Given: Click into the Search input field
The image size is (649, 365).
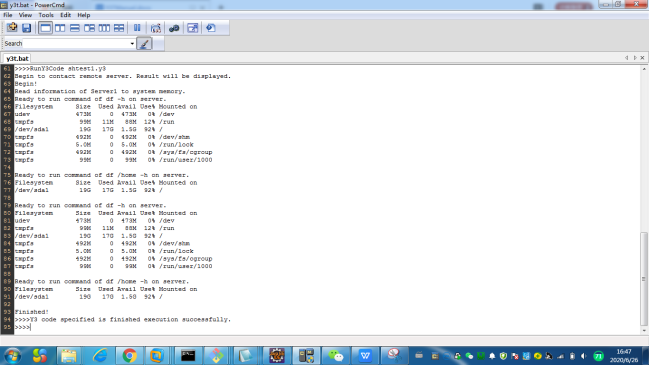Looking at the screenshot, I should tap(76, 43).
